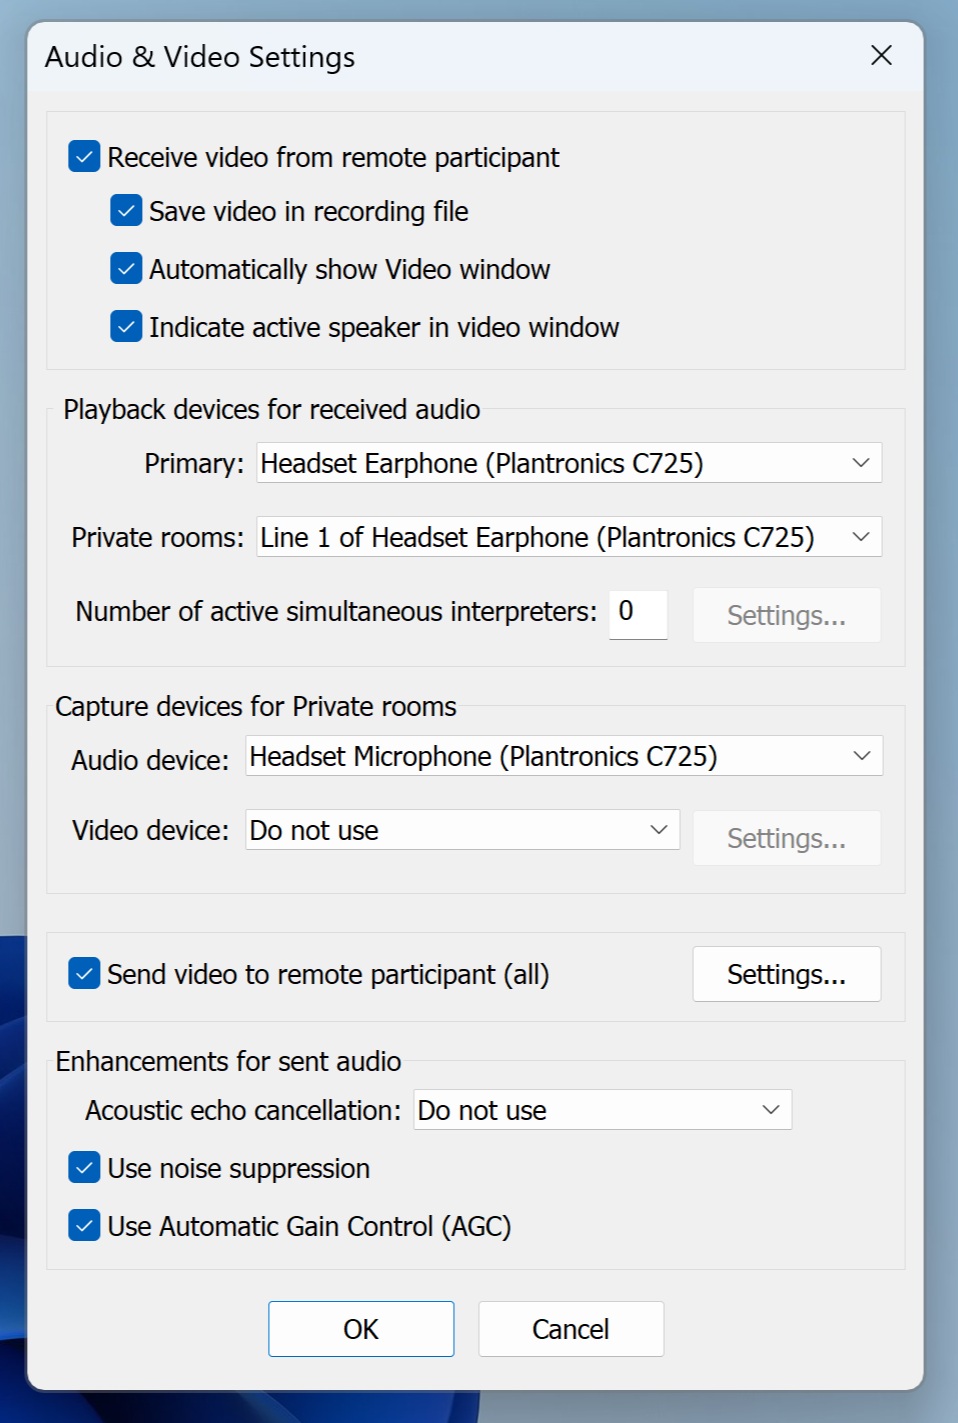Click the Cancel button
The width and height of the screenshot is (958, 1423).
(571, 1329)
